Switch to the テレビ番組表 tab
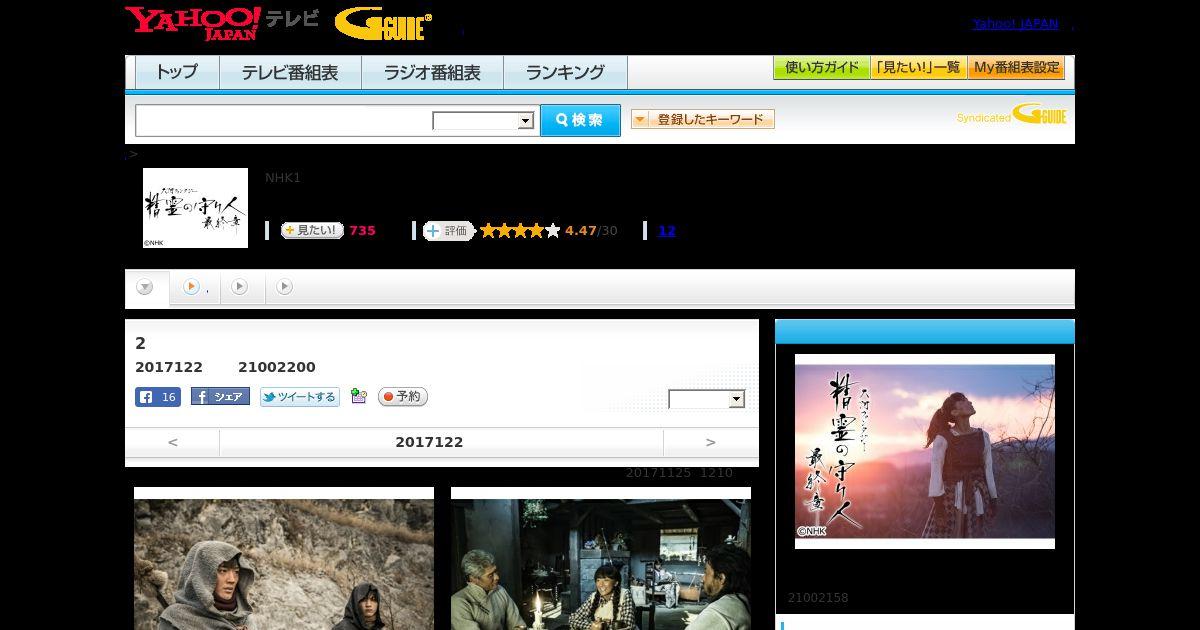The image size is (1200, 630). click(x=290, y=73)
